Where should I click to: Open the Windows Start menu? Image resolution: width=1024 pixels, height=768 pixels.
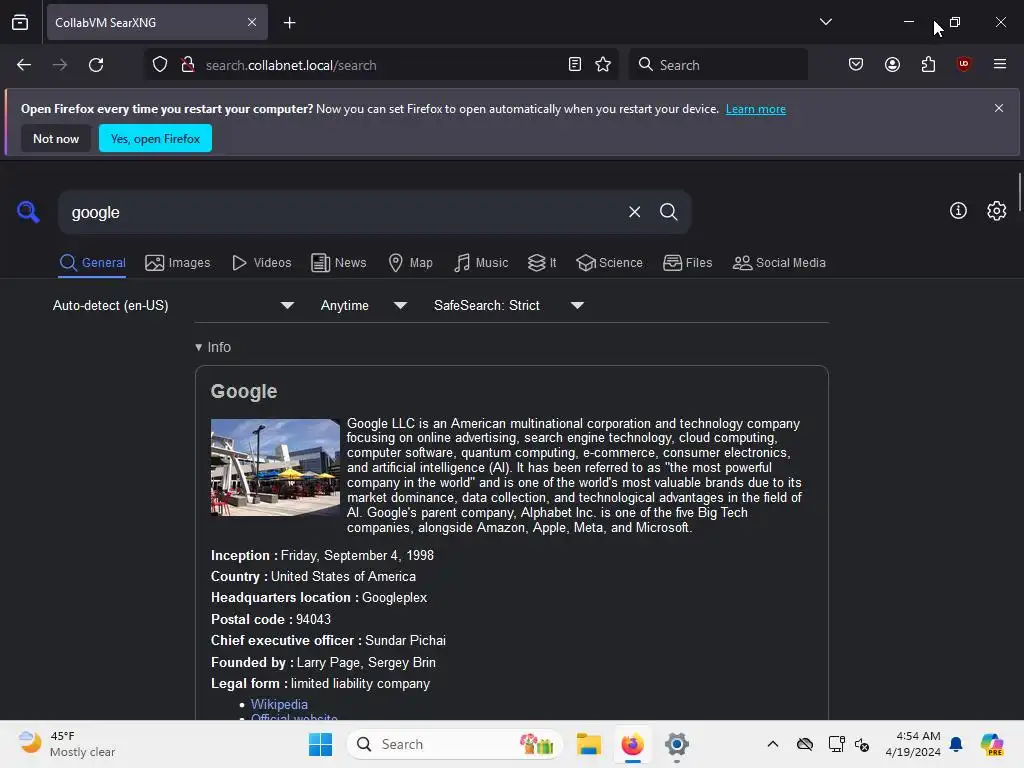pos(320,744)
